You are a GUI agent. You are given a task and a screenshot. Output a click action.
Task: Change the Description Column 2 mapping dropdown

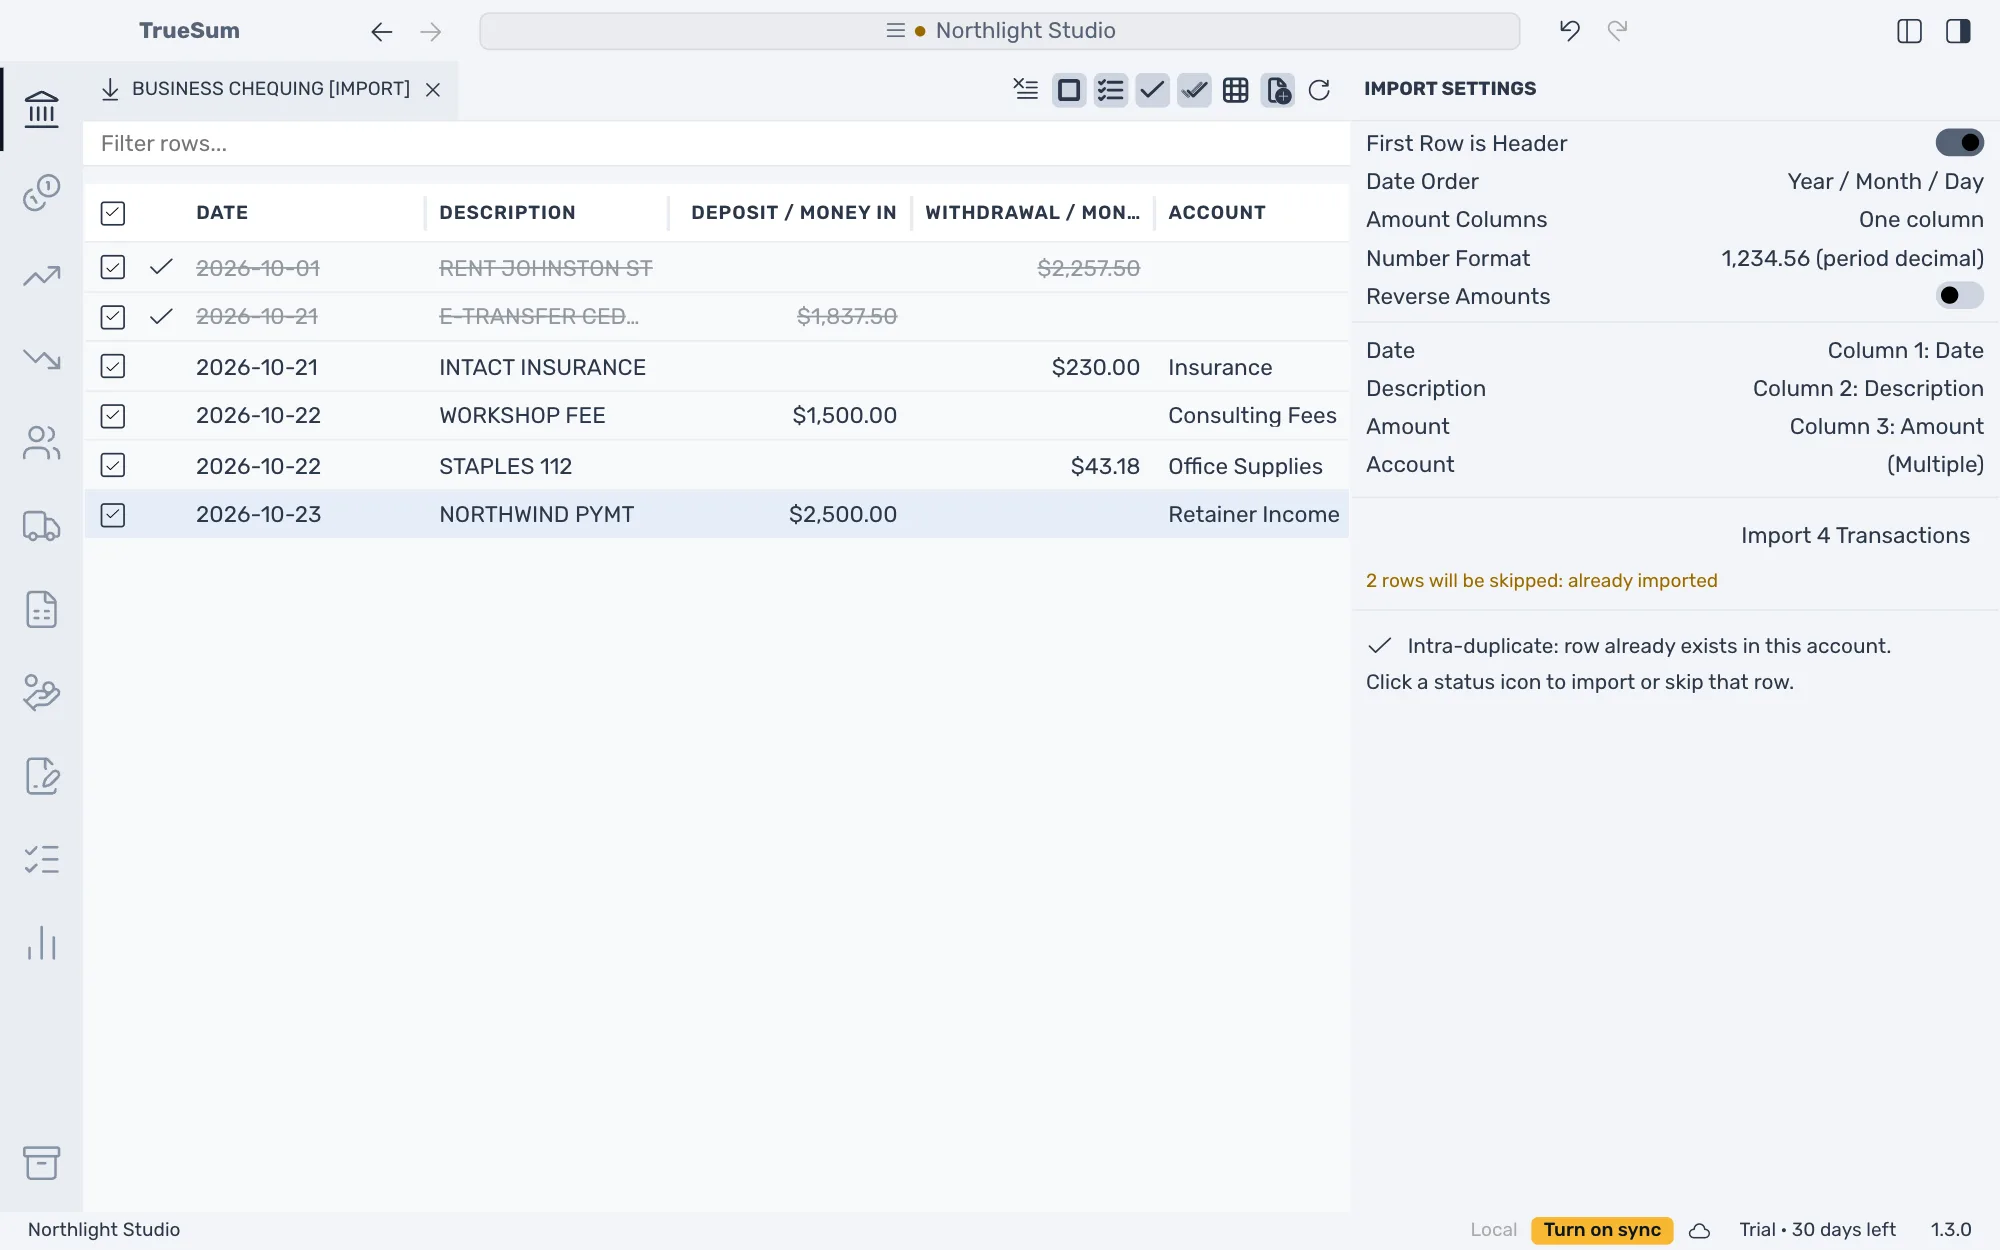[x=1868, y=388]
